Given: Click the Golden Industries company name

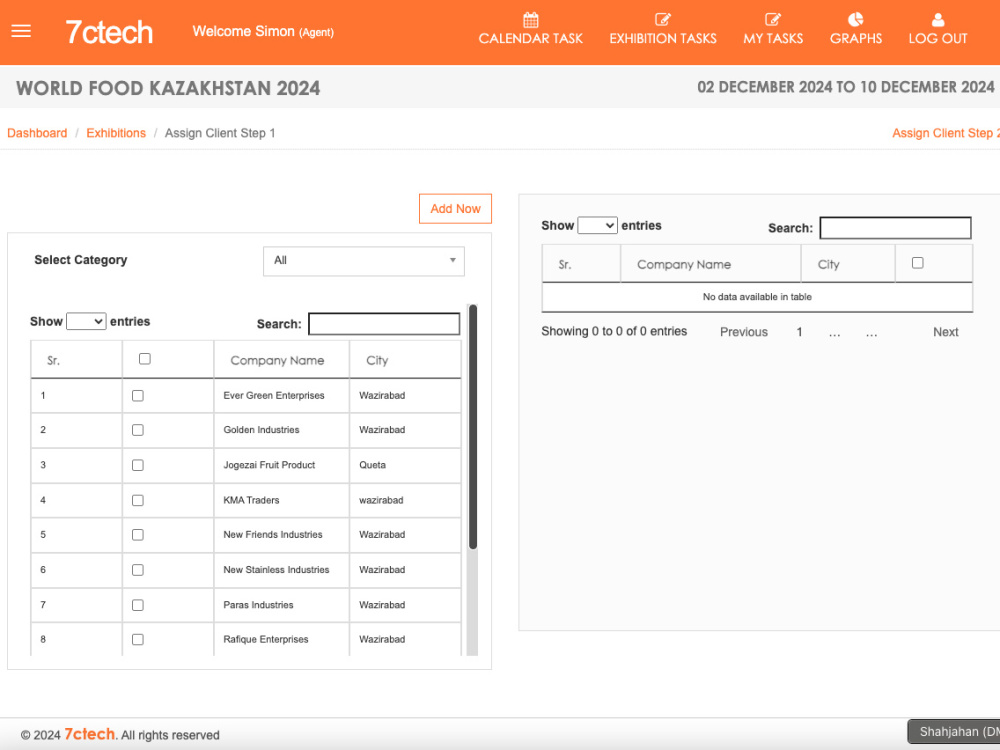Looking at the screenshot, I should coord(261,430).
